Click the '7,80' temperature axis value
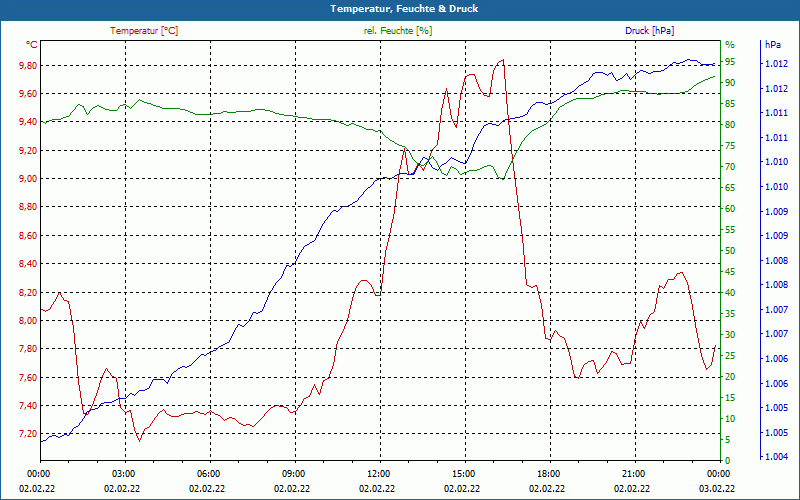Viewport: 800px width, 500px height. 29,349
